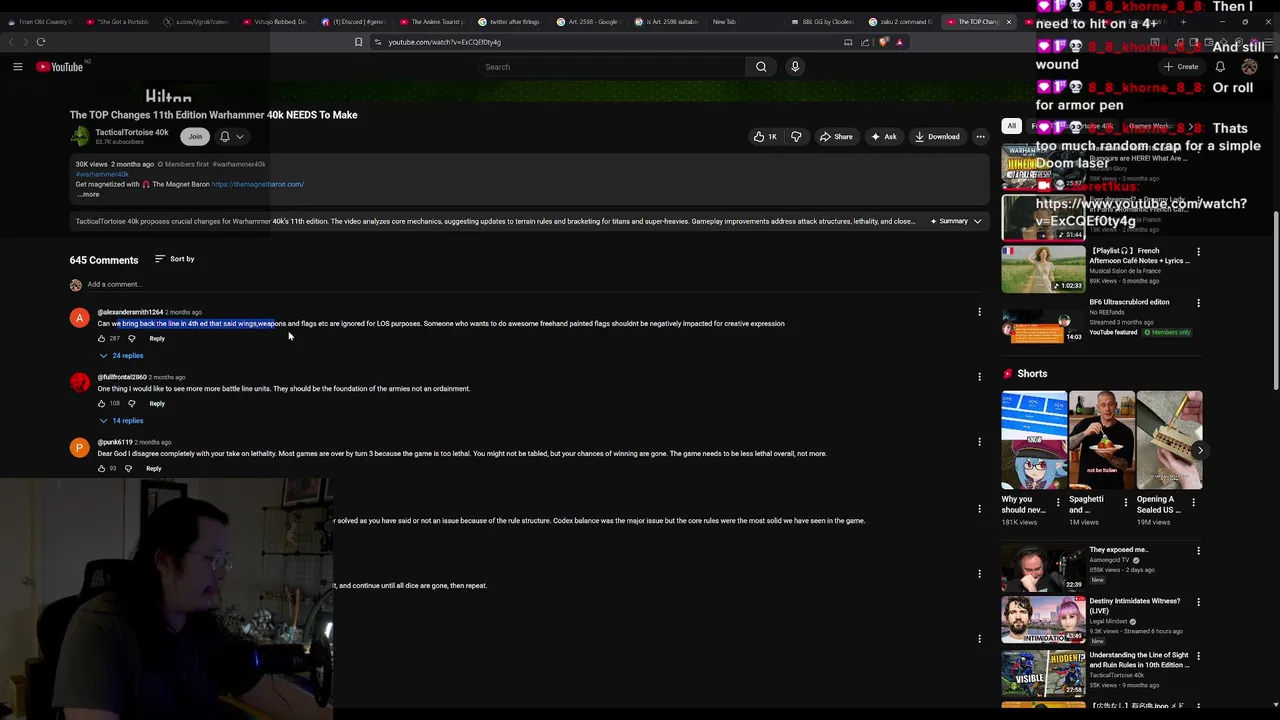Open the video's three-dot more actions

tap(980, 137)
